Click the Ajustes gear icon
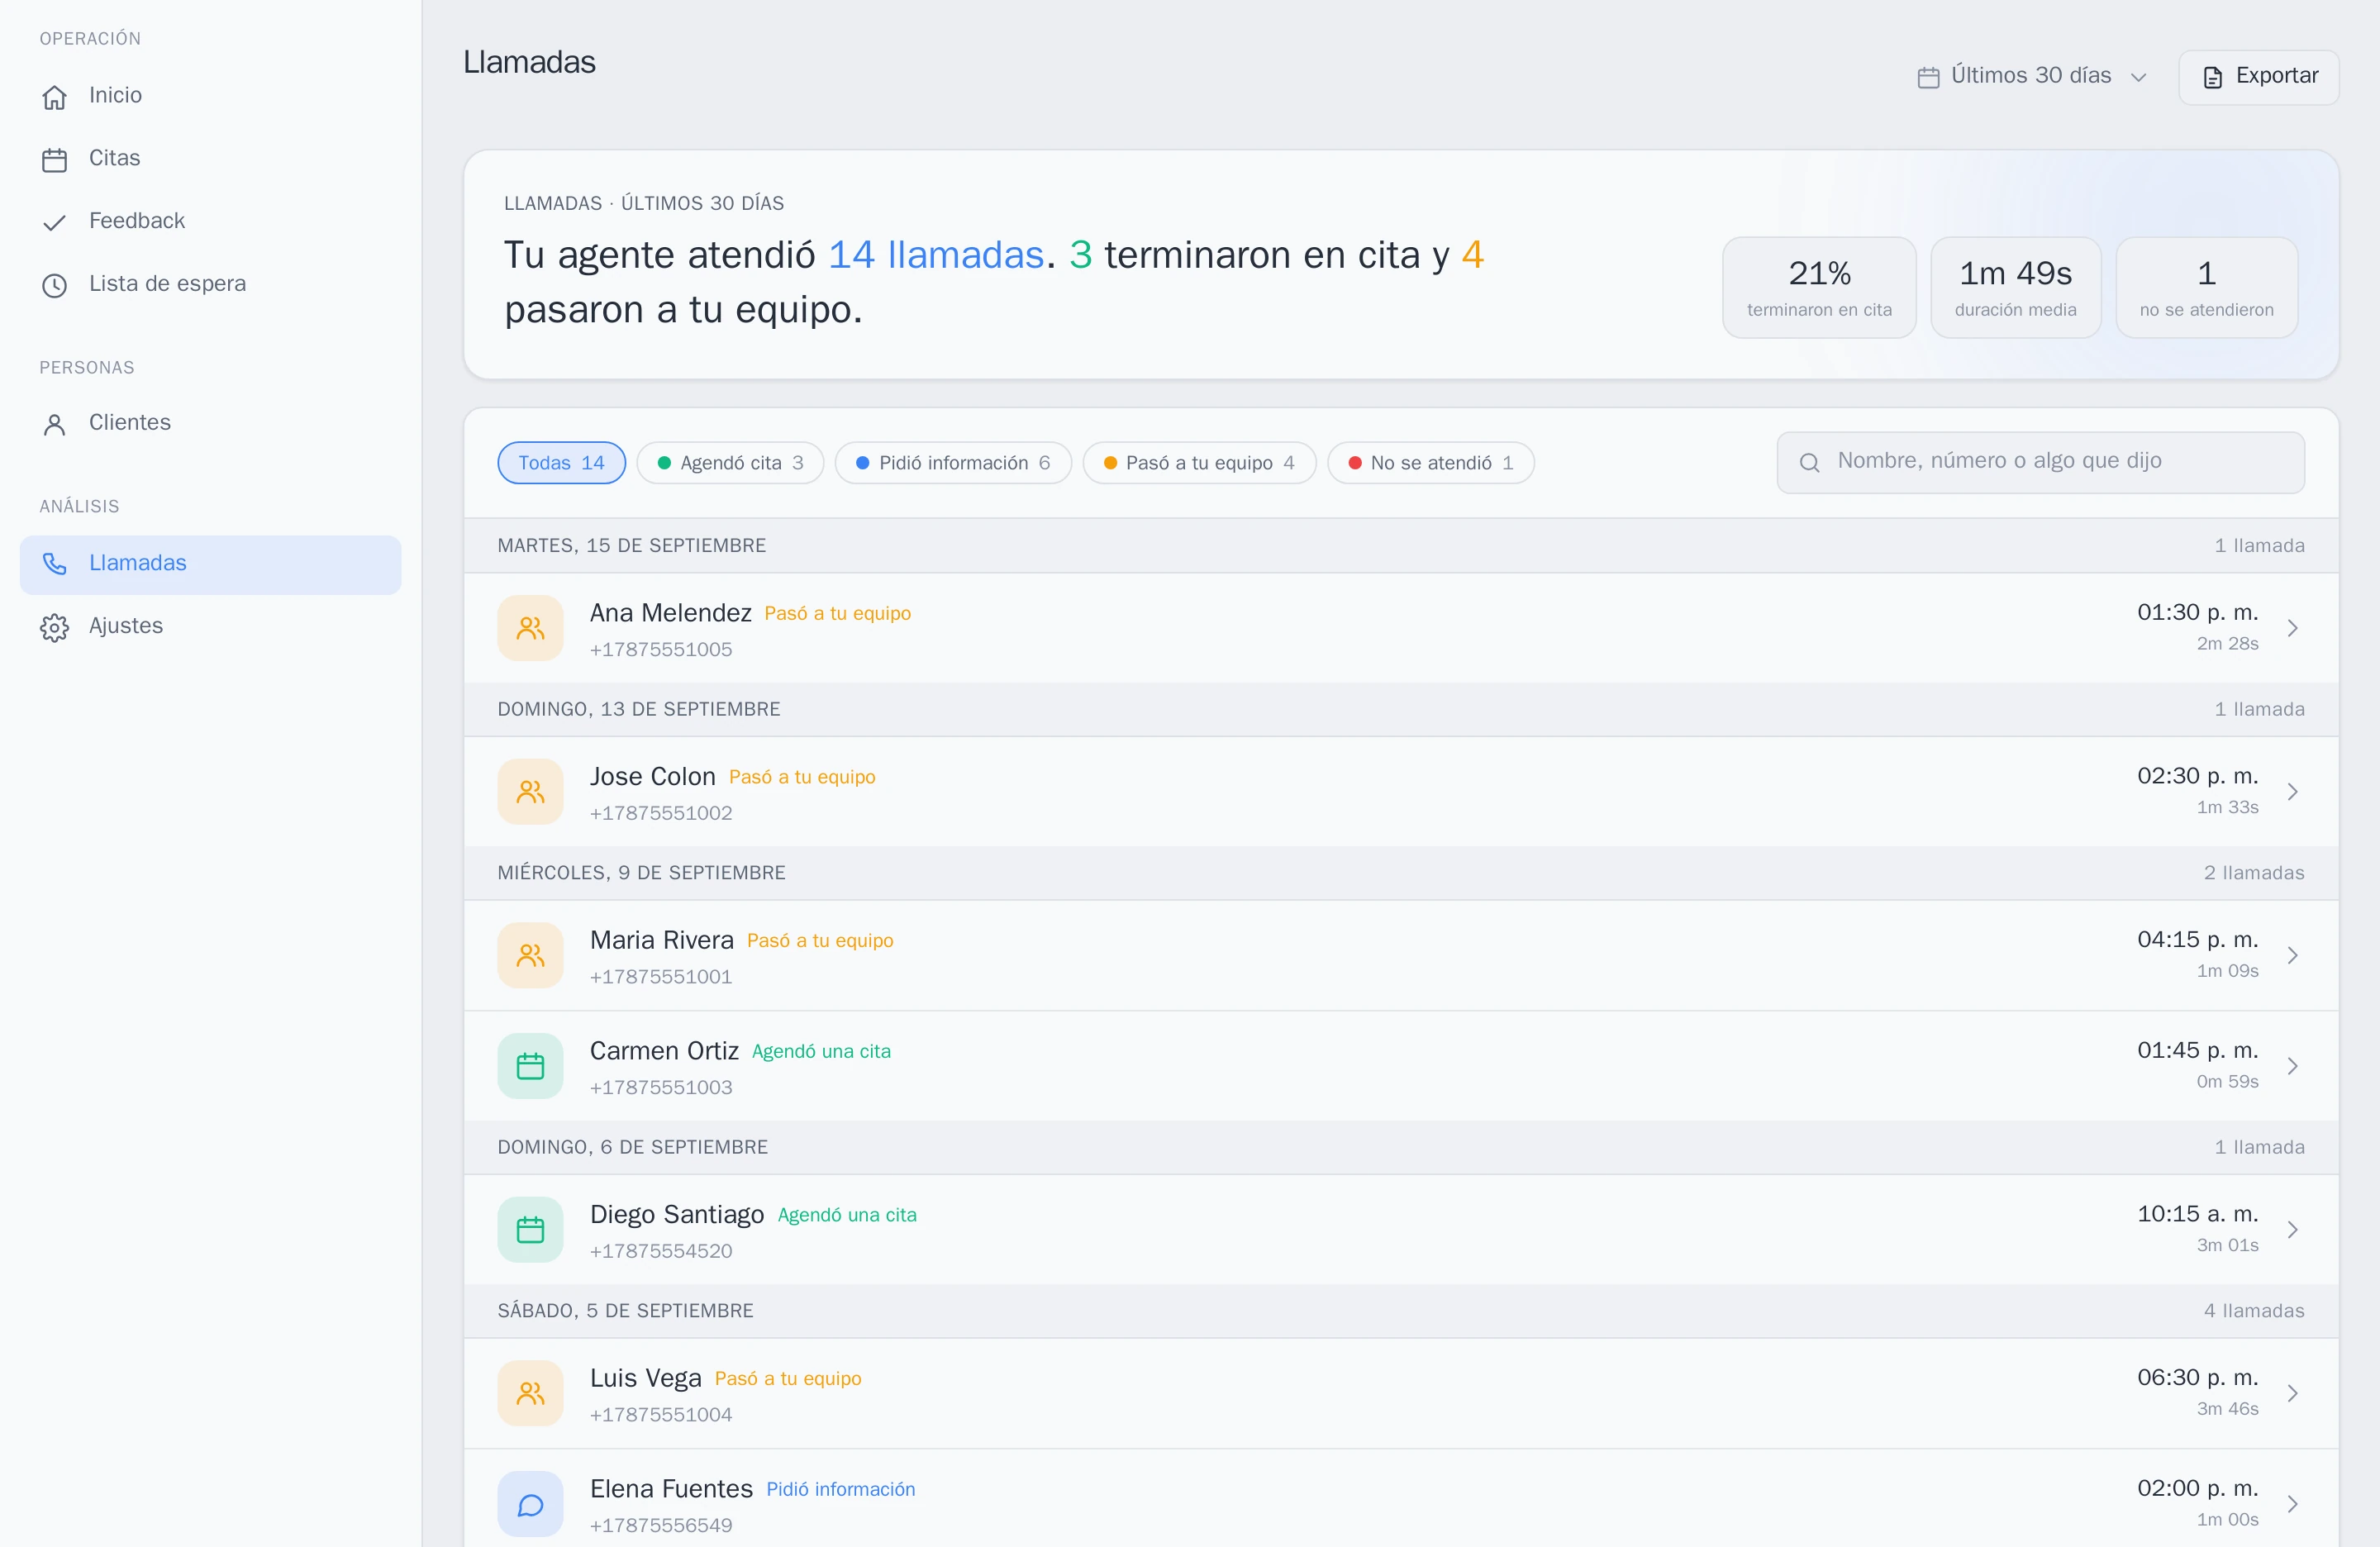Screen dimensions: 2380x1547 tap(54, 627)
